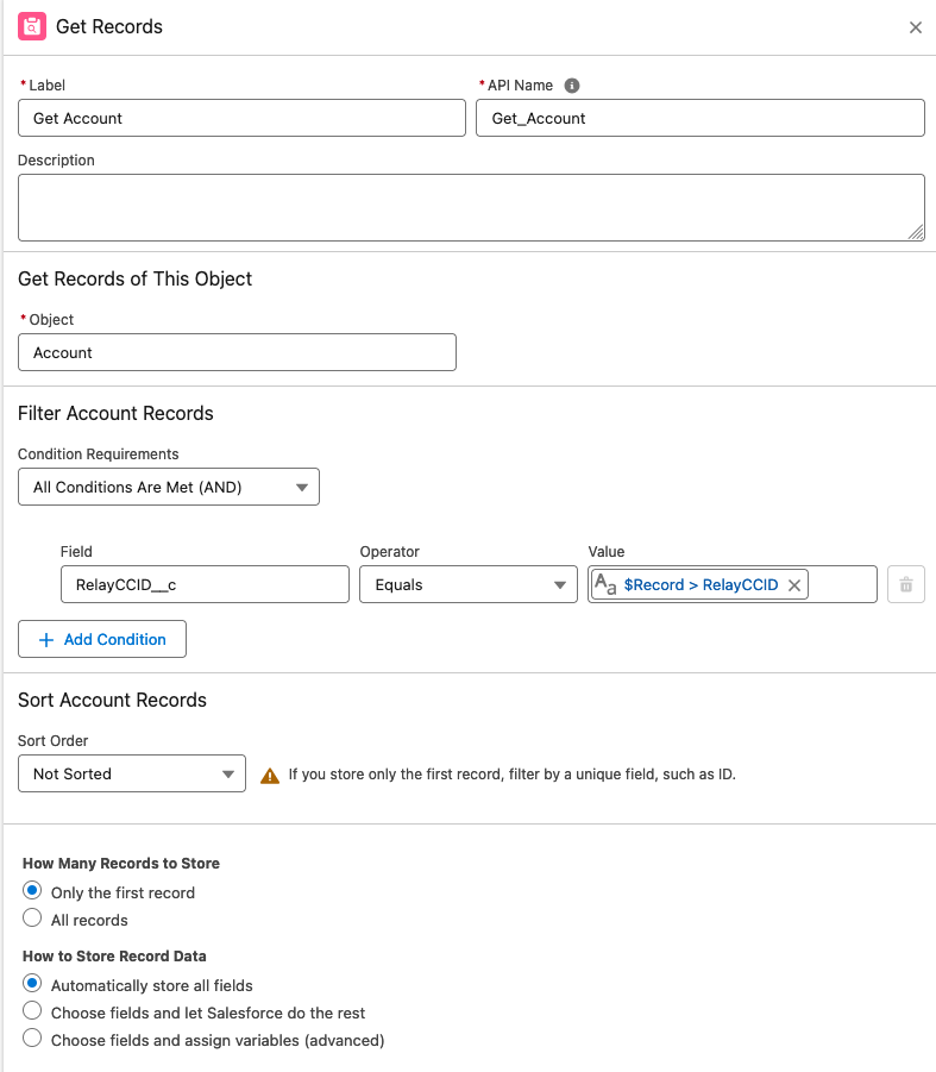
Task: Click the Sort Account Records heading
Action: [112, 700]
